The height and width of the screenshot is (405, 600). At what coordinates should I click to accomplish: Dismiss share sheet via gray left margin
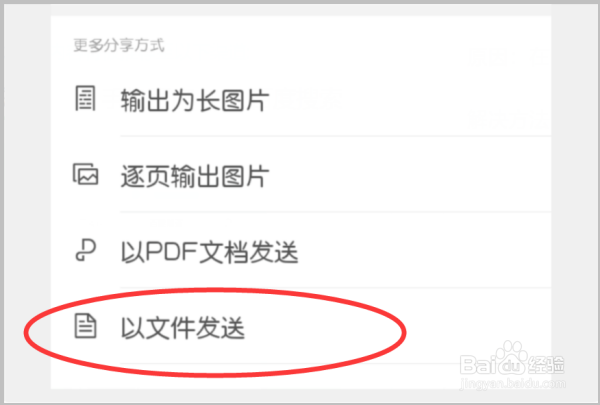(28, 203)
